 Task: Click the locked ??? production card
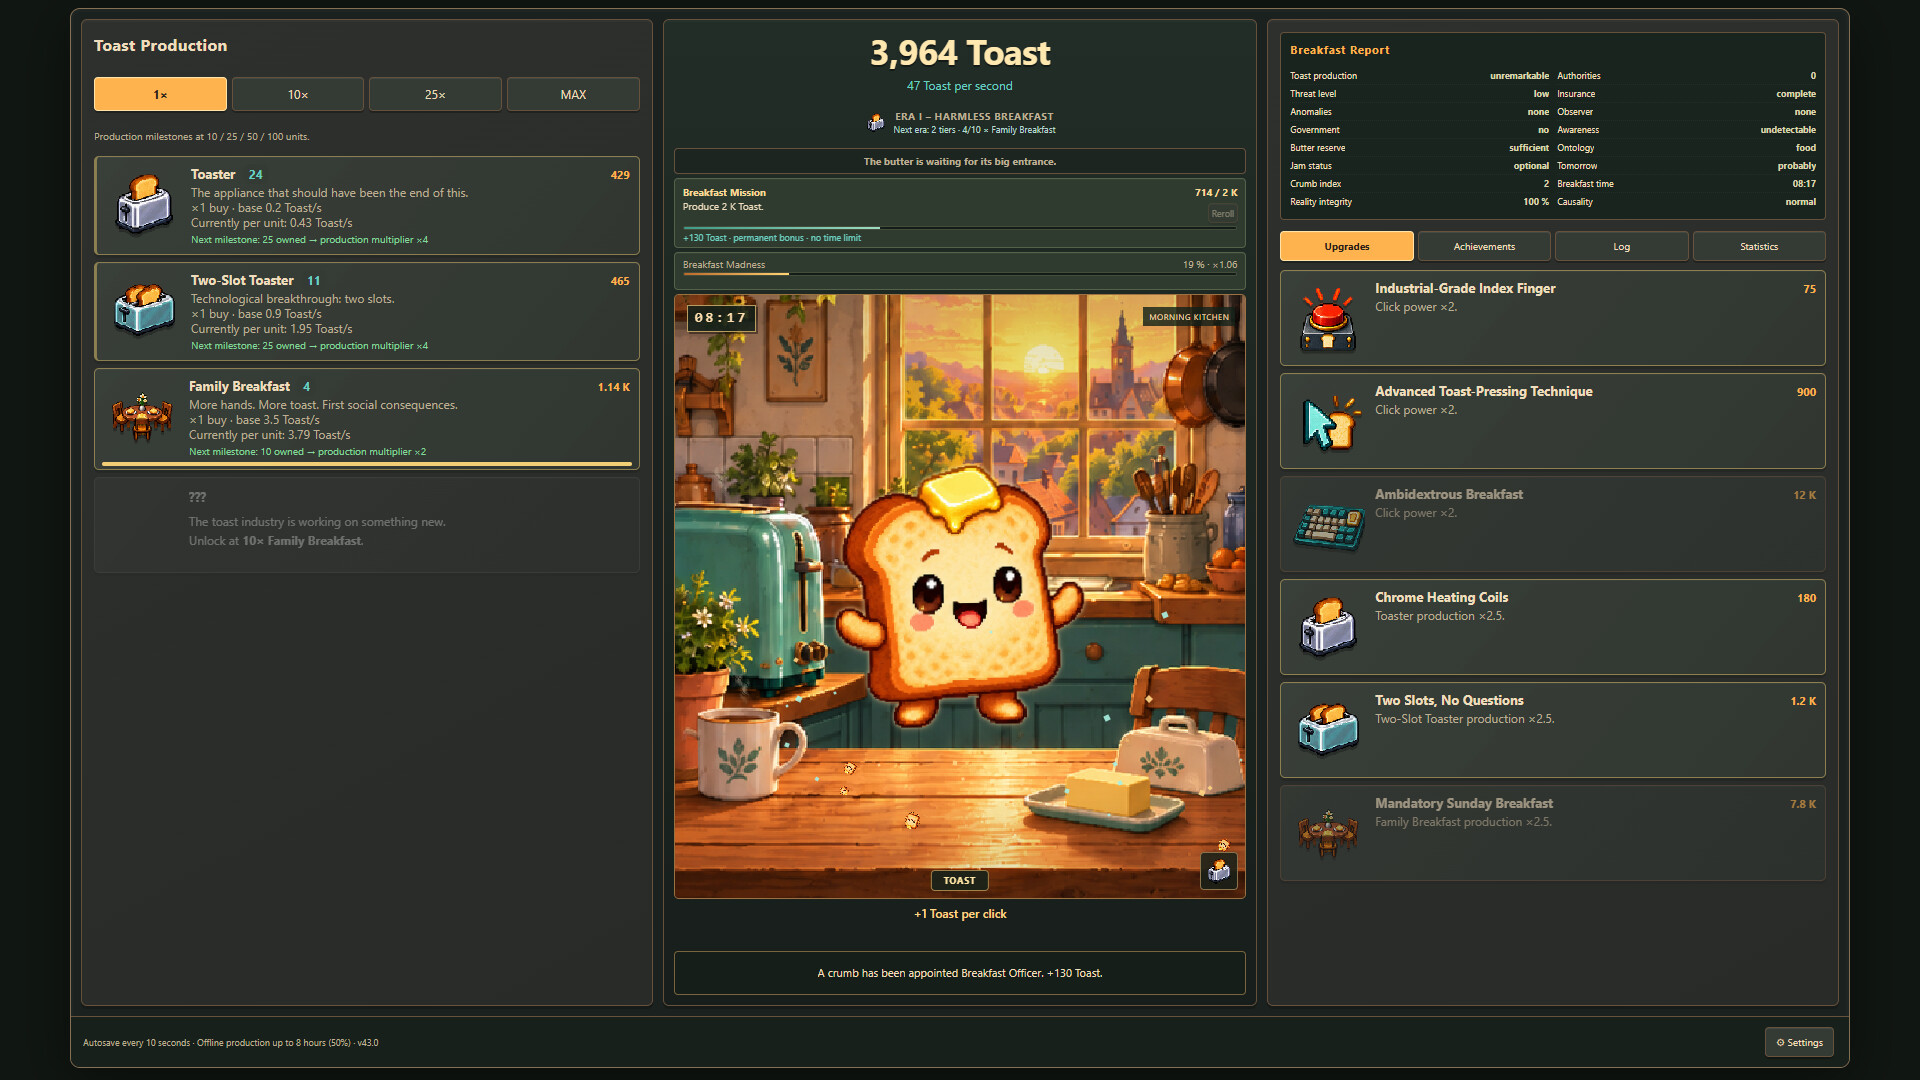coord(366,525)
